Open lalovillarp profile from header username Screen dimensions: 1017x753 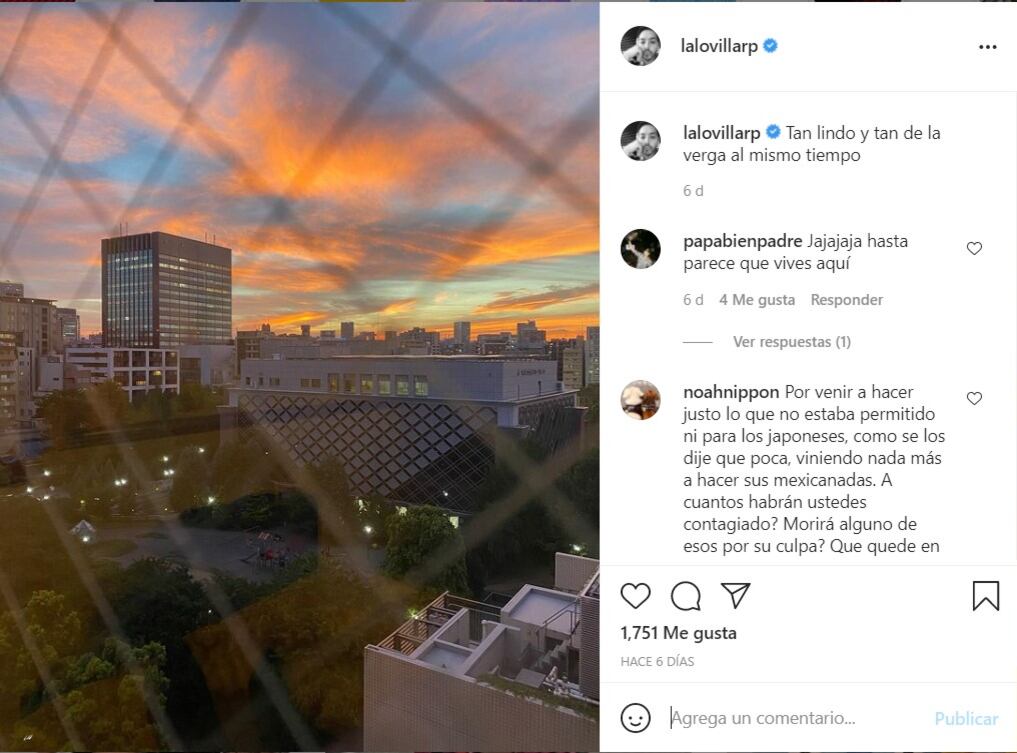coord(719,46)
